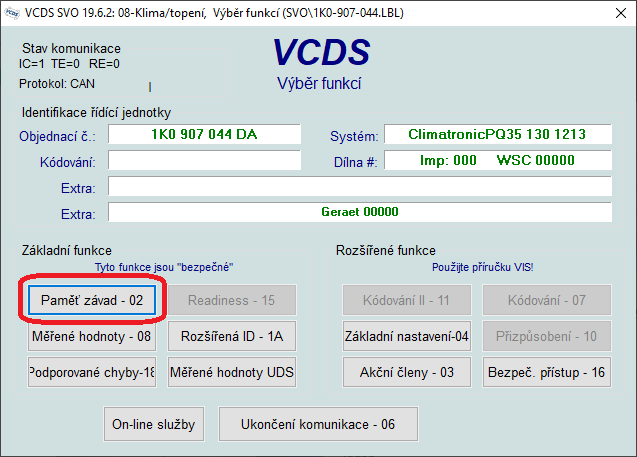
Task: Click Kódování II - 11 button
Action: [x=407, y=300]
